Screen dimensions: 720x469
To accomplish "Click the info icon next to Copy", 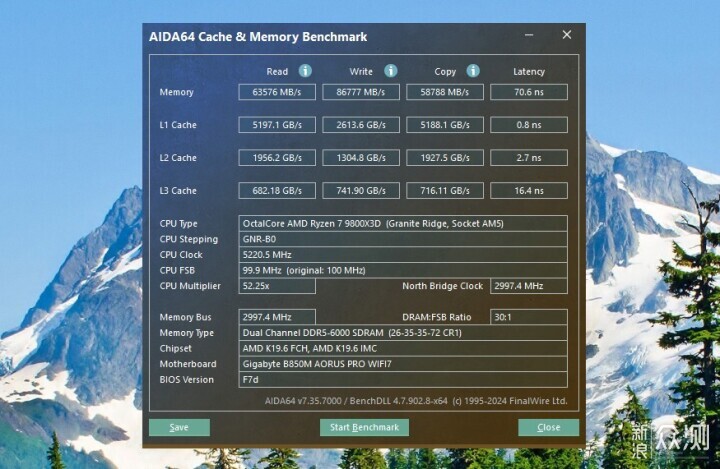I will tap(473, 71).
